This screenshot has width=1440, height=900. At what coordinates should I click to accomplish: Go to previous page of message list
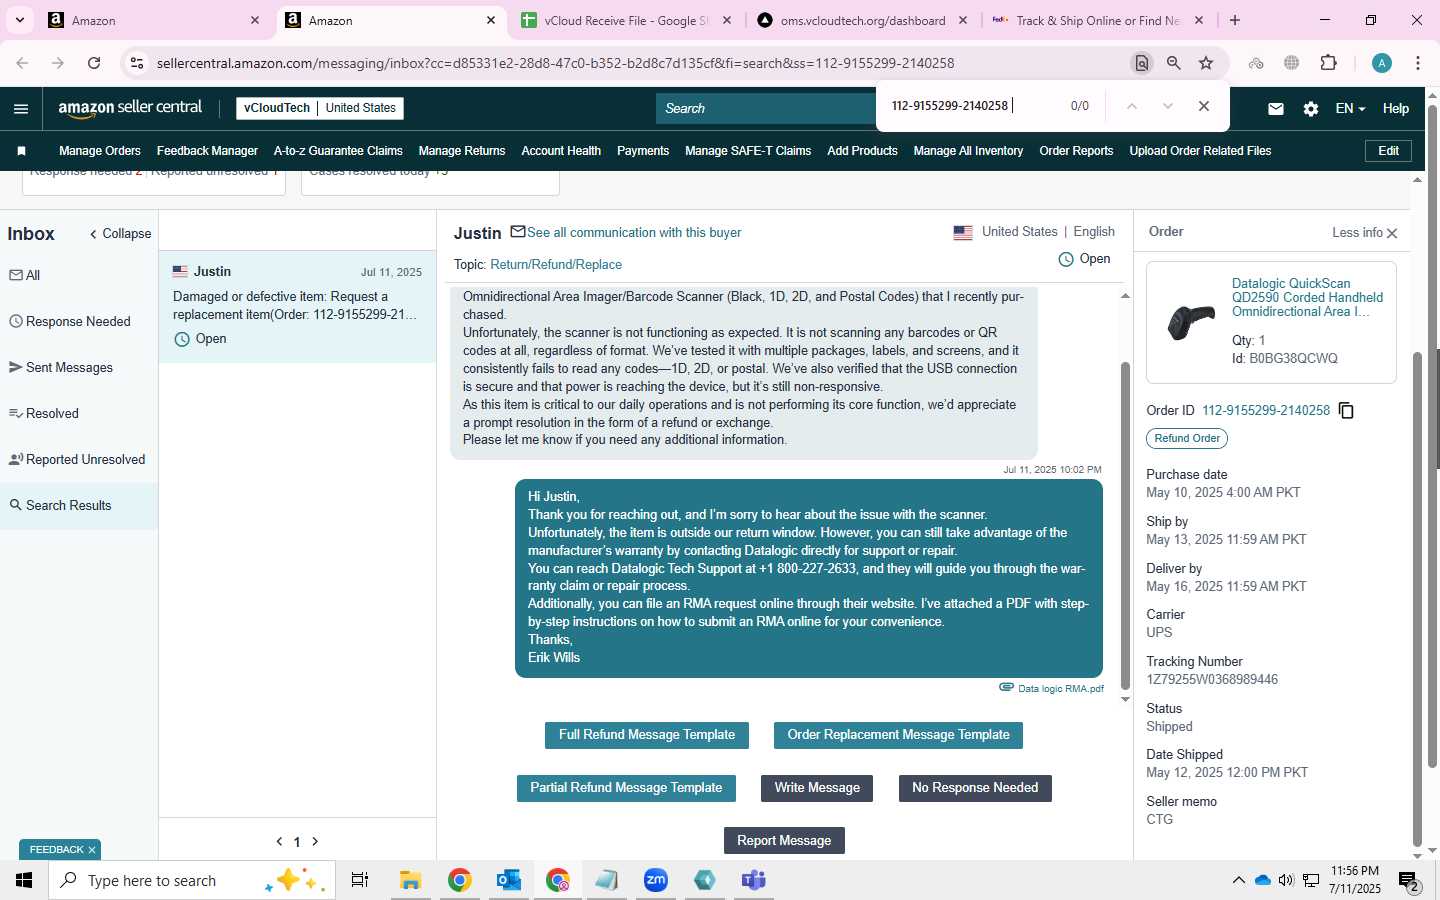[x=279, y=842]
